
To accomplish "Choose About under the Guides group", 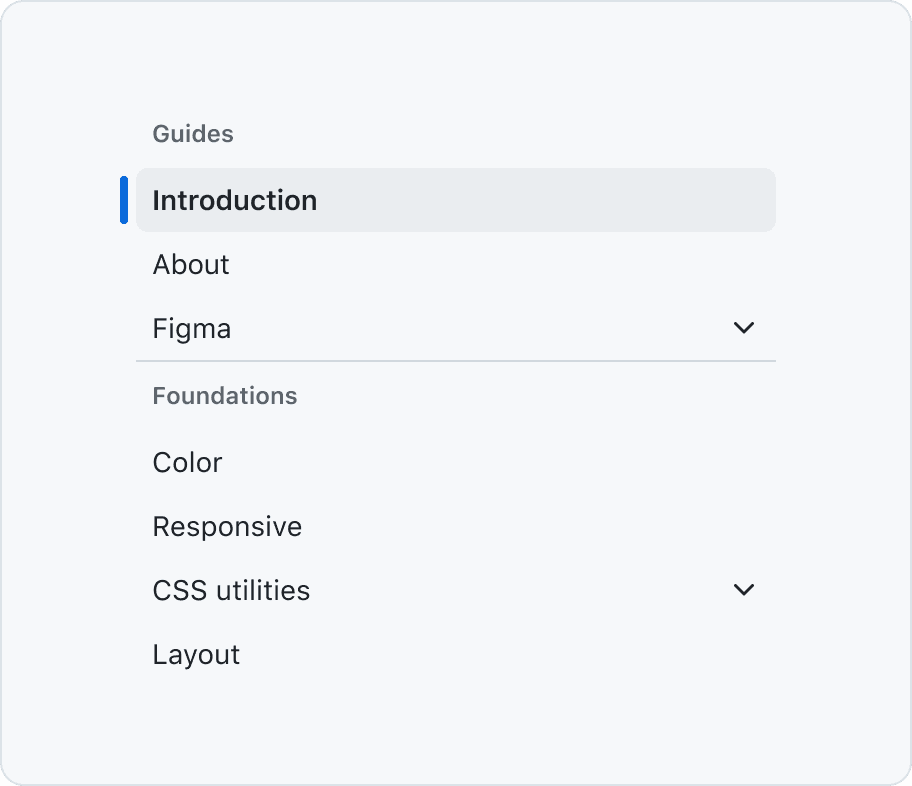I will (x=191, y=264).
